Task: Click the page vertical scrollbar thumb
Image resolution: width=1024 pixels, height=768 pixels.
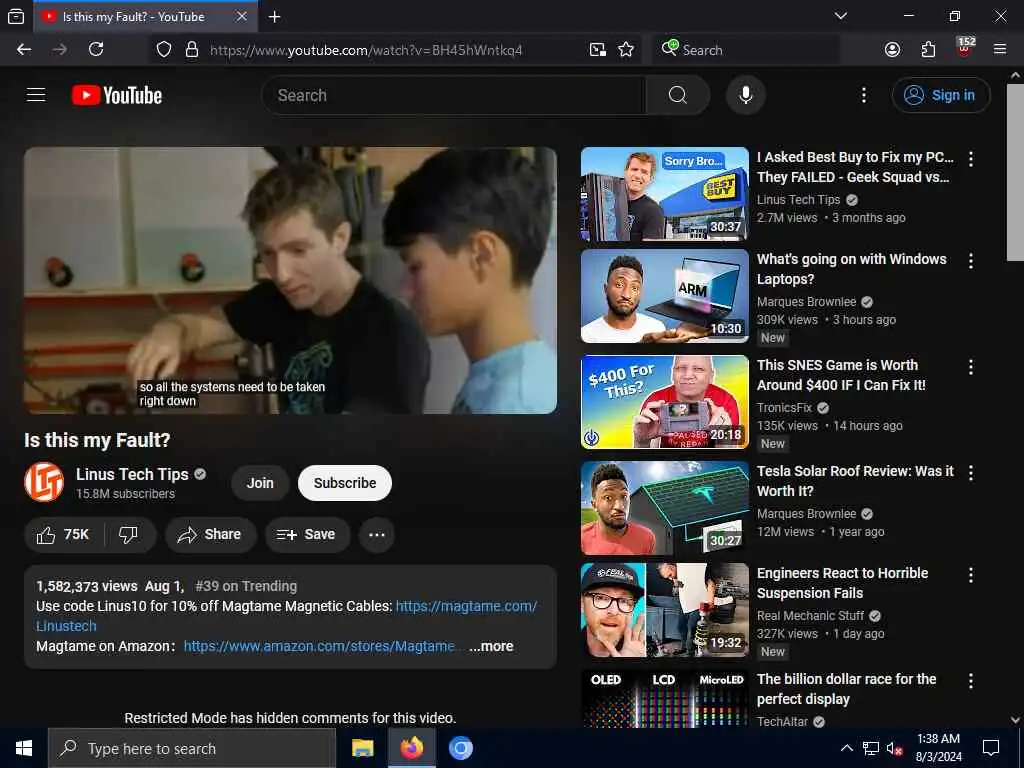Action: 1015,172
